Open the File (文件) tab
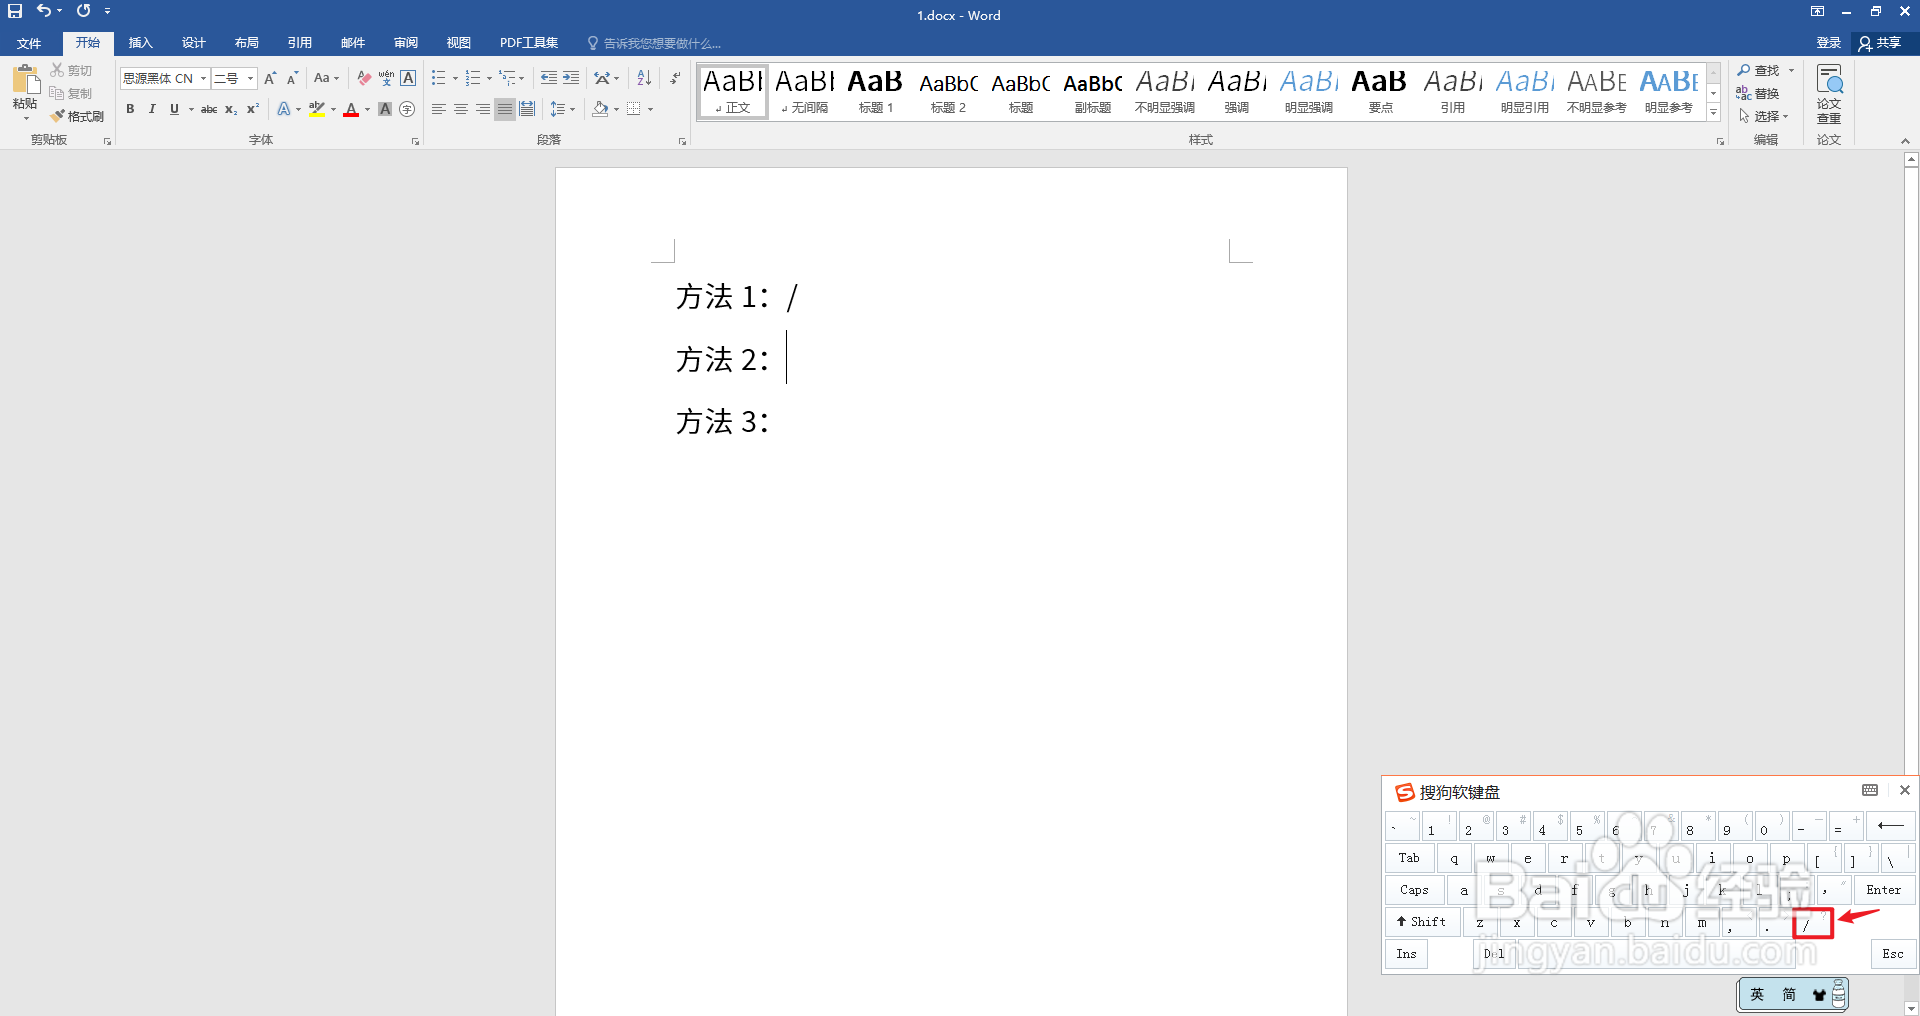The height and width of the screenshot is (1016, 1920). 29,43
